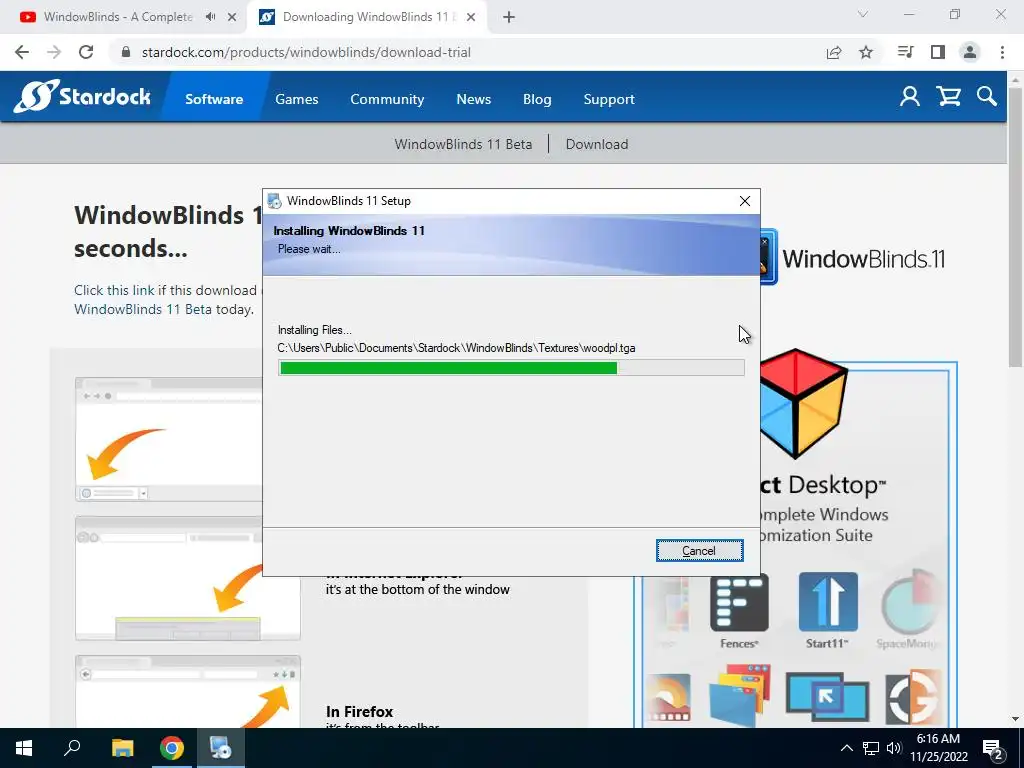Mute the YouTube tab speaker icon
Screen dimensions: 1024x768
210,17
